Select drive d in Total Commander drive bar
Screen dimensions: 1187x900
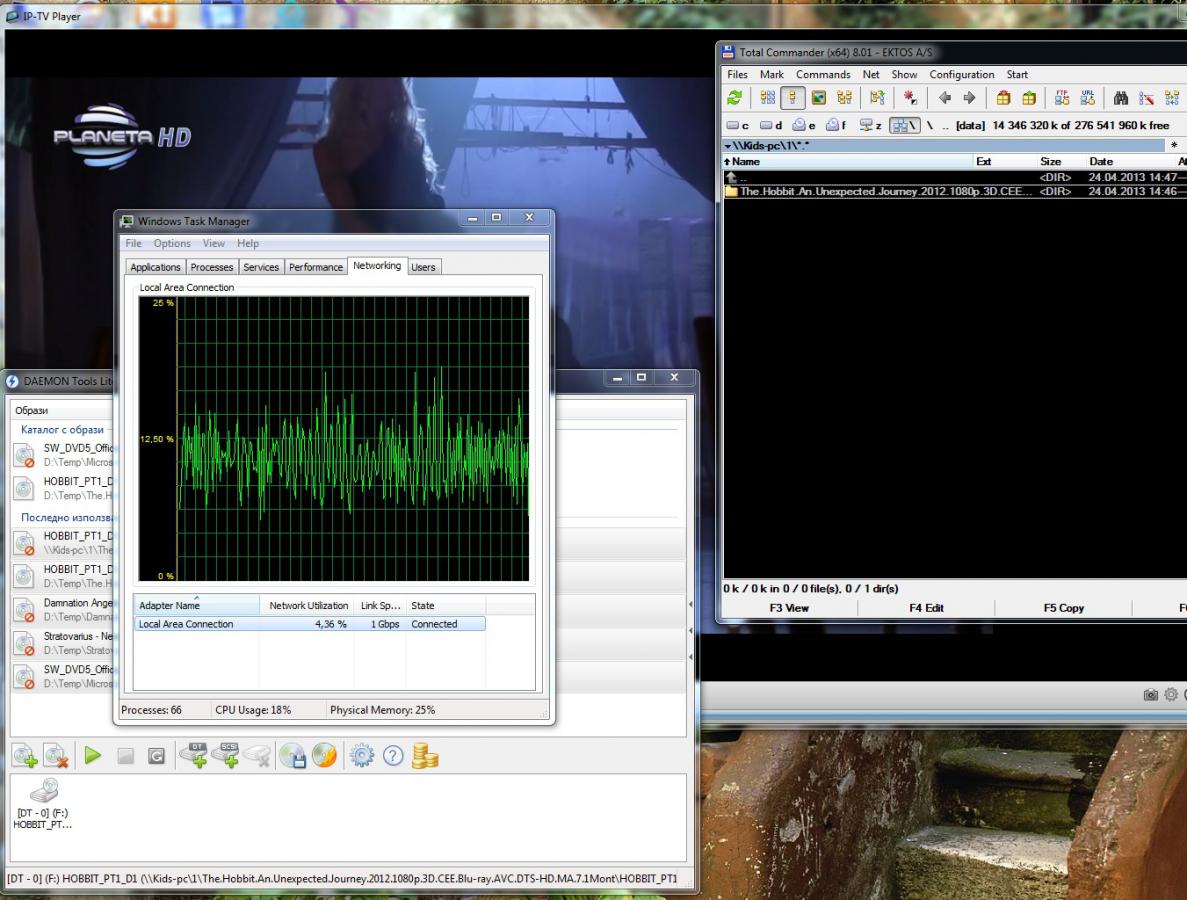[771, 126]
